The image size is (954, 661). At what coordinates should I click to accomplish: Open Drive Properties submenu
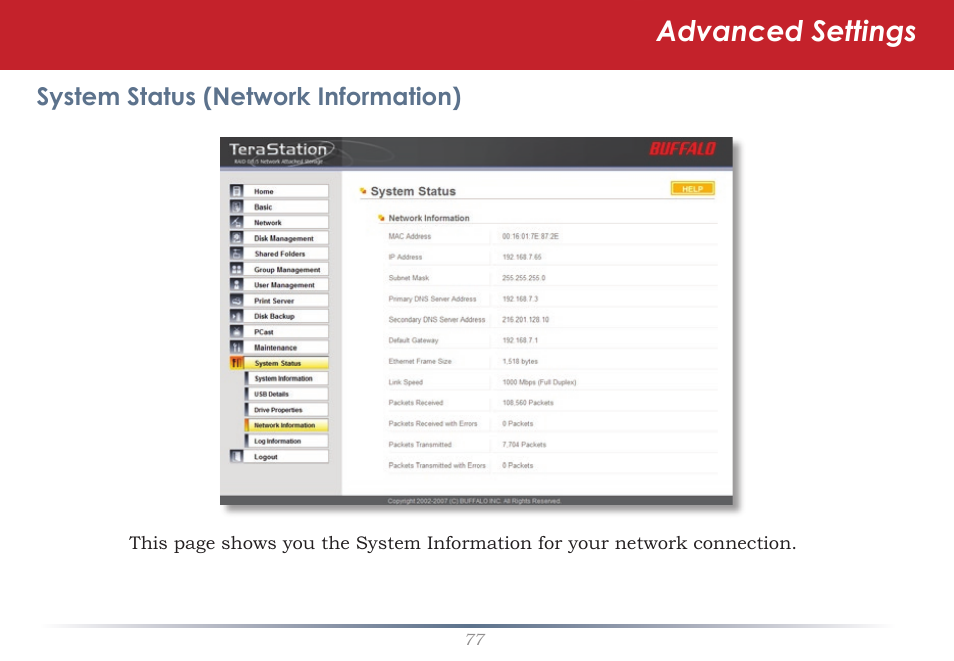tap(287, 410)
